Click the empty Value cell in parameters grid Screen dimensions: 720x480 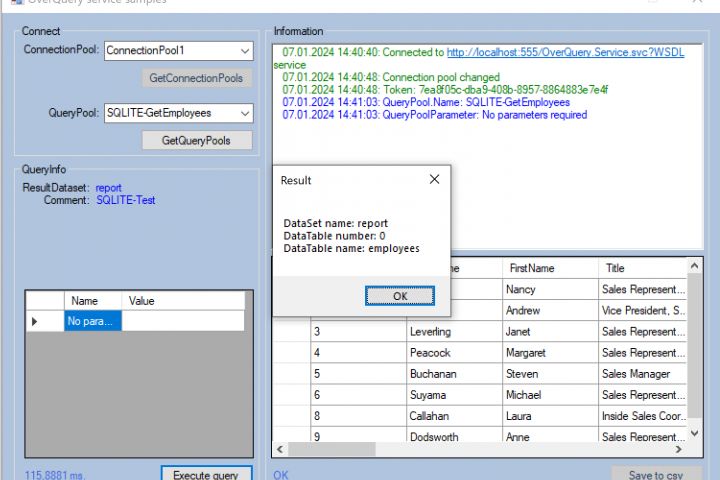tap(182, 321)
